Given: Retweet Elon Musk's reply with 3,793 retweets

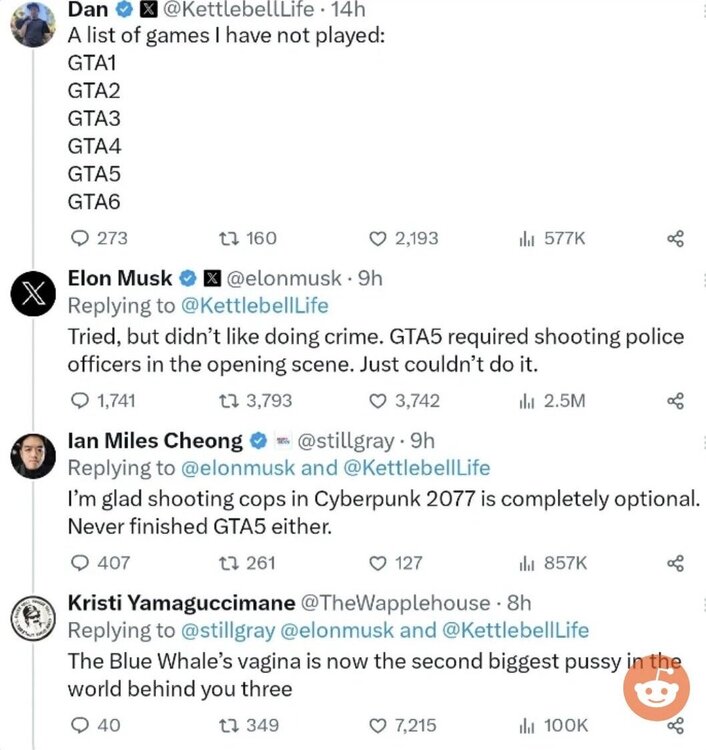Looking at the screenshot, I should point(227,401).
